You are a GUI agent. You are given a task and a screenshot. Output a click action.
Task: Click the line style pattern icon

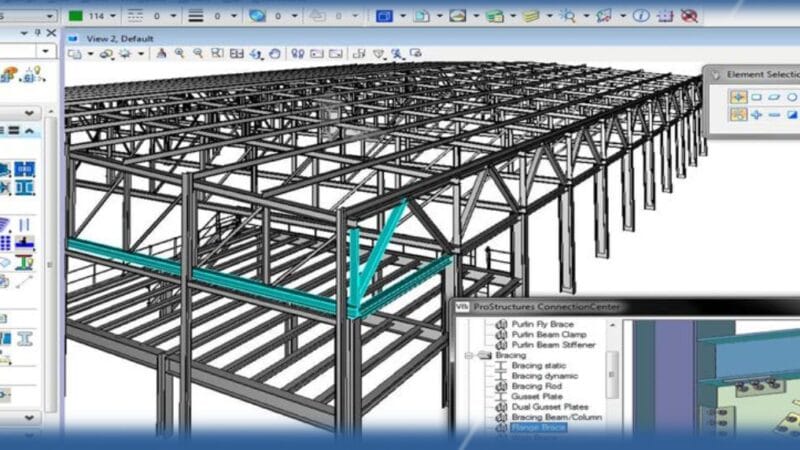point(135,16)
